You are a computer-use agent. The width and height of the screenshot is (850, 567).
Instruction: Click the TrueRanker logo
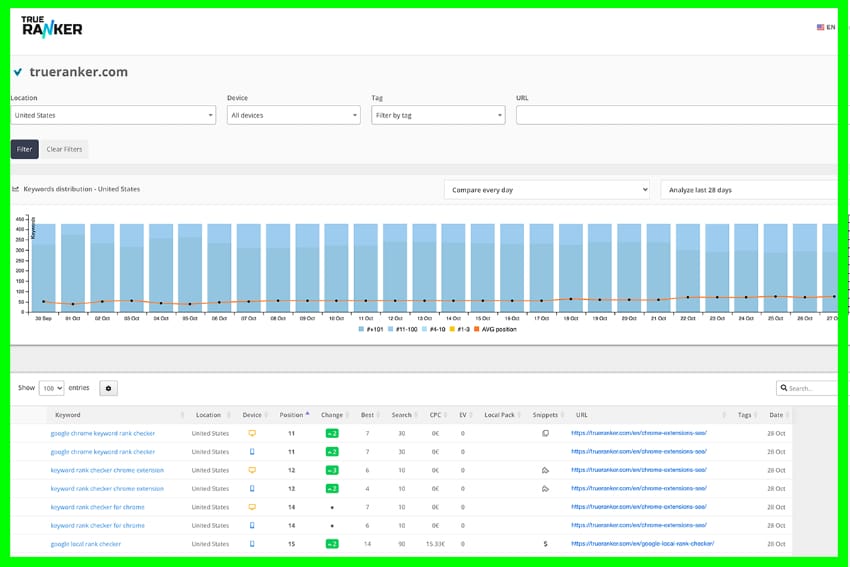[52, 27]
